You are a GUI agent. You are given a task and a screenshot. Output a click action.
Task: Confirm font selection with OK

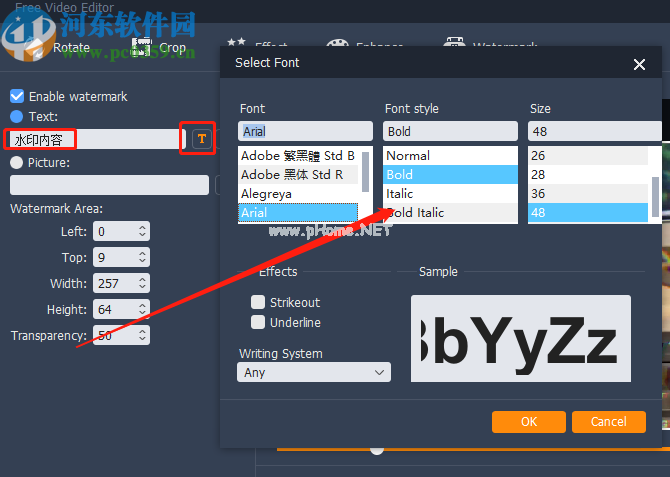(529, 422)
